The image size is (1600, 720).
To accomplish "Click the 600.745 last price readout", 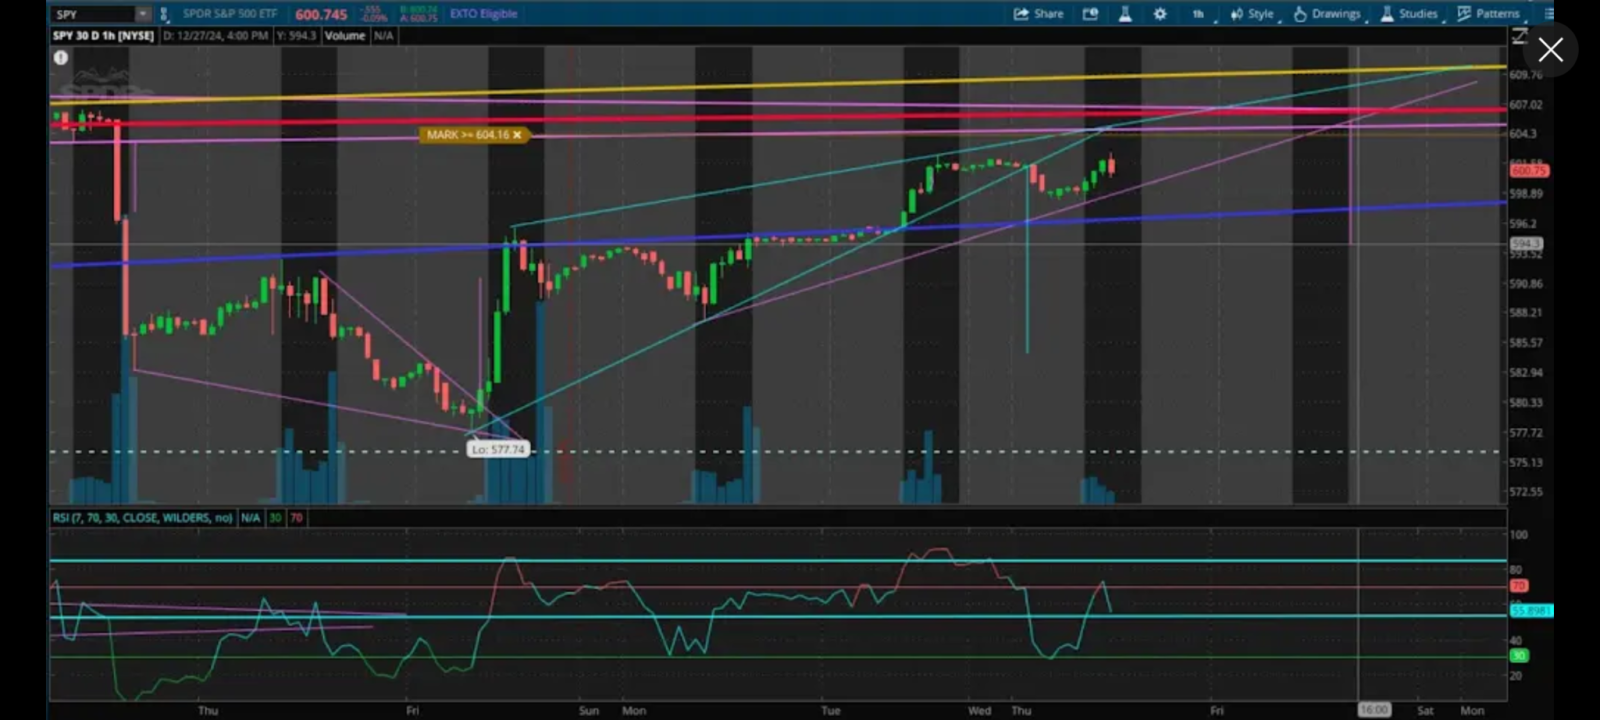I will (x=321, y=14).
